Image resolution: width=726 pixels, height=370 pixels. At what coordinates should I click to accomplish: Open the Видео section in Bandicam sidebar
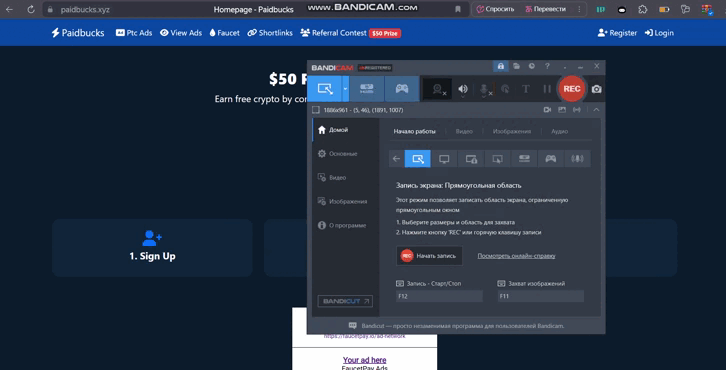(345, 178)
